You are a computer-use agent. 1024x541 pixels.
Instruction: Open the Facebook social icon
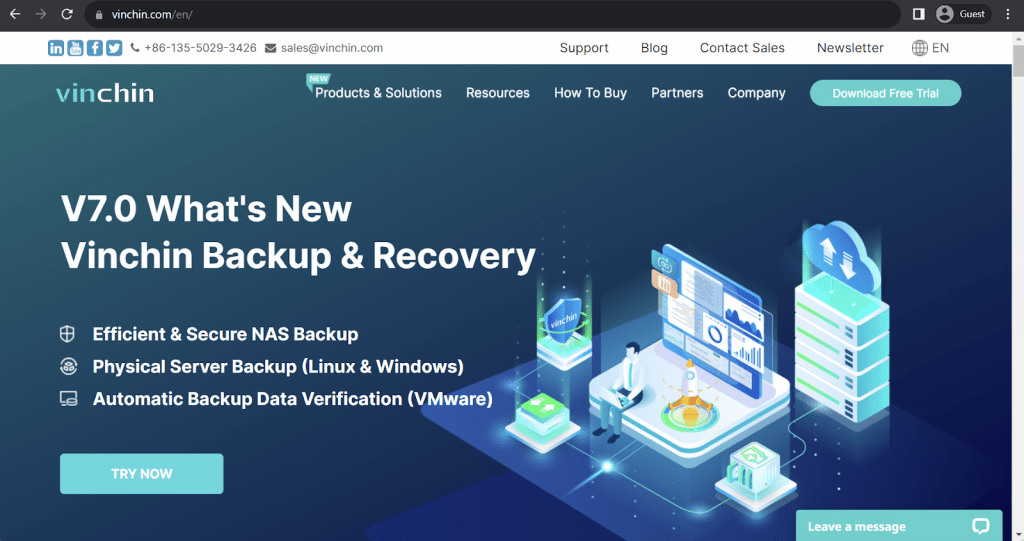click(x=95, y=48)
